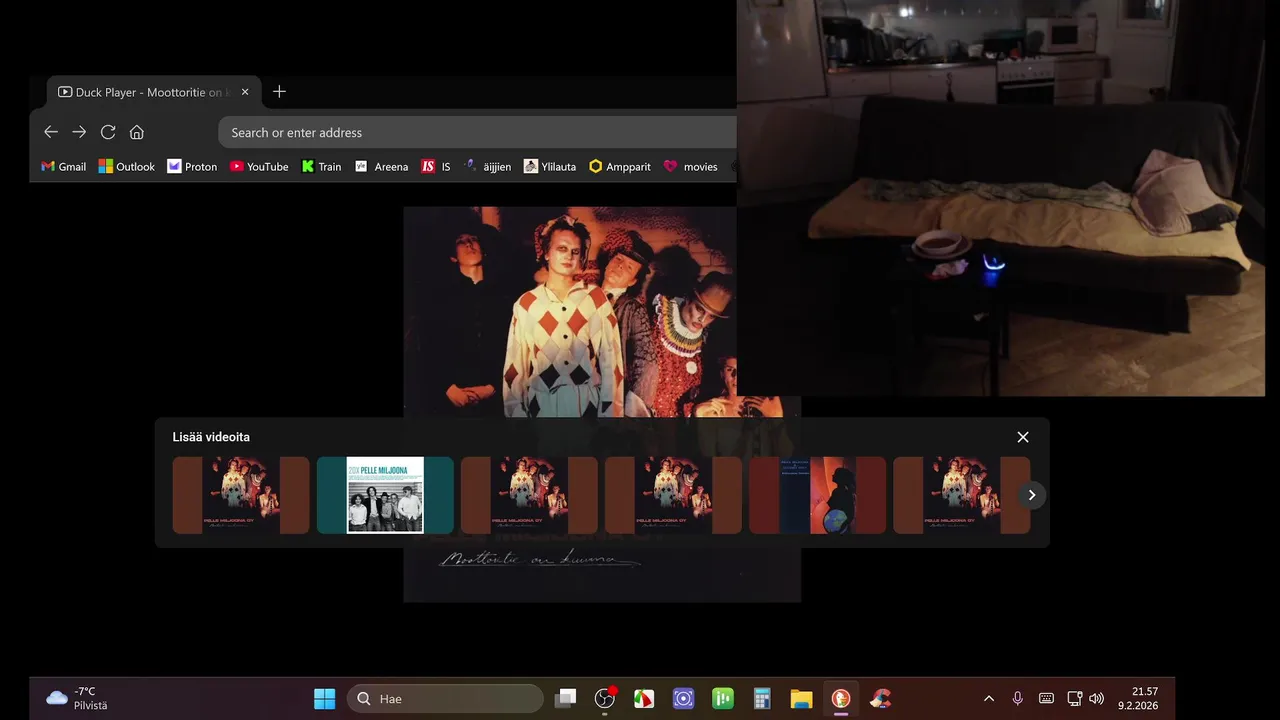Open the browser home page
1280x720 pixels.
coord(137,132)
